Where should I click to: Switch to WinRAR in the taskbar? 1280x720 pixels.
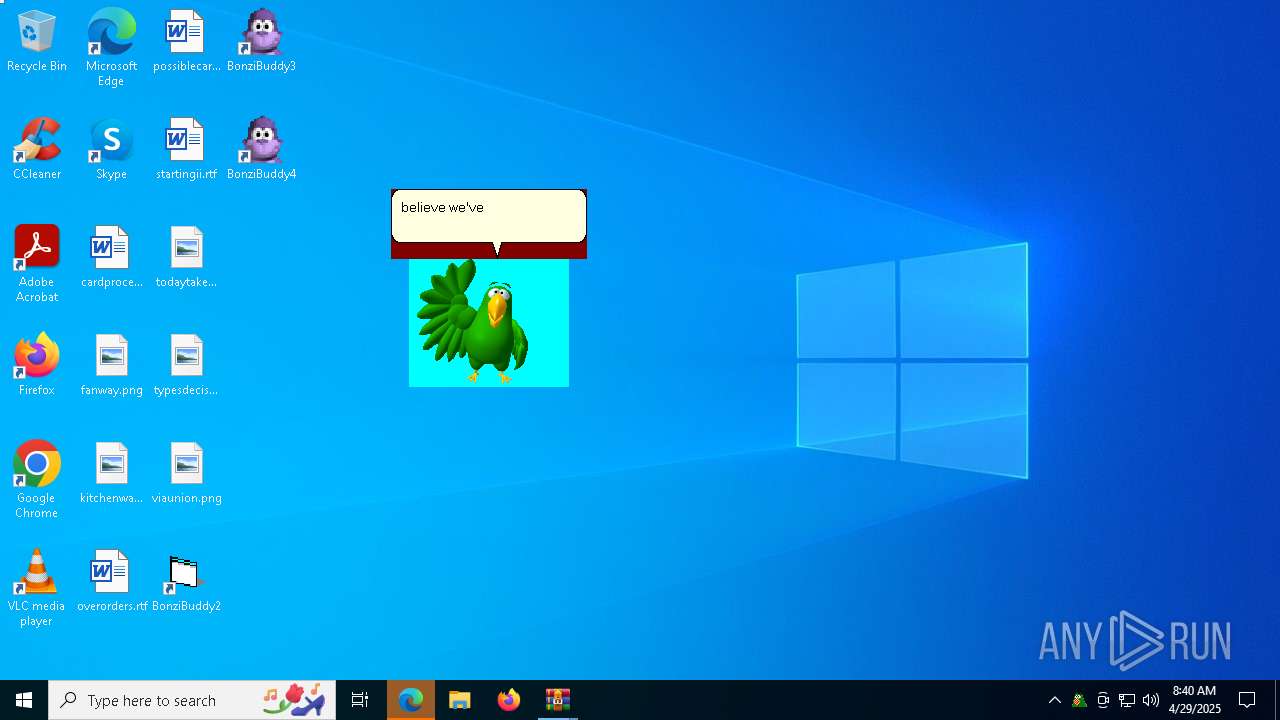558,700
